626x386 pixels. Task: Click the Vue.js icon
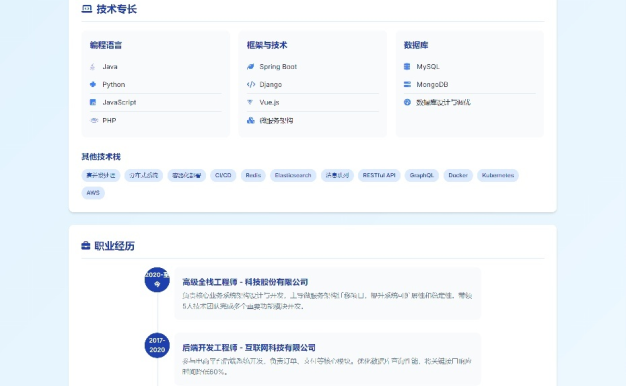[250, 102]
